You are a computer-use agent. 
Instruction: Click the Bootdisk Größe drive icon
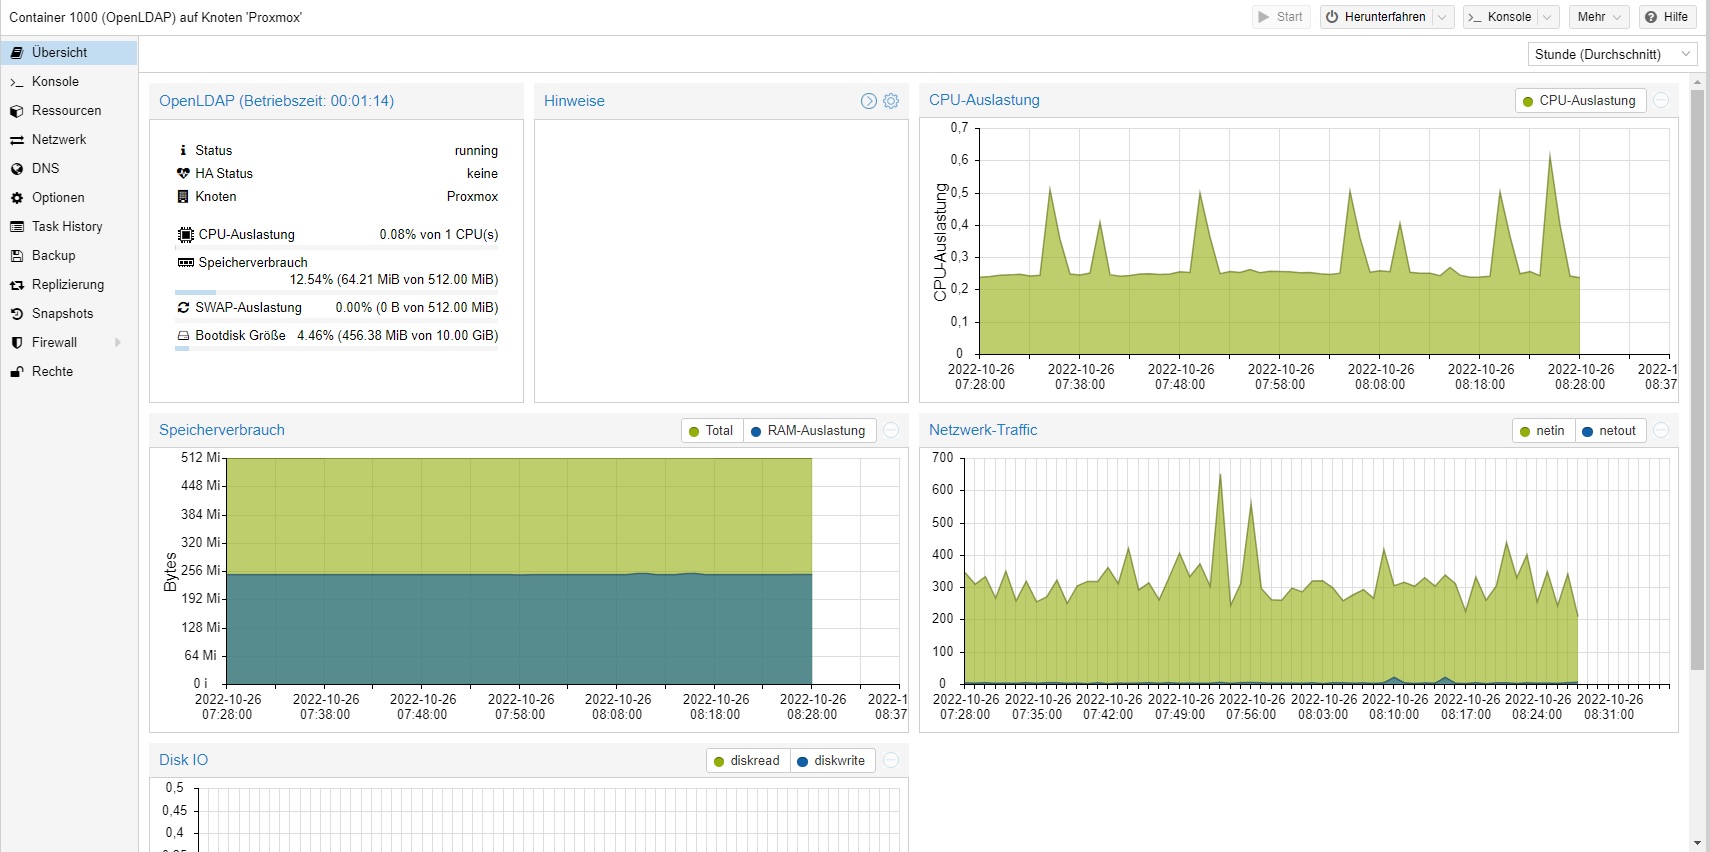pos(183,336)
